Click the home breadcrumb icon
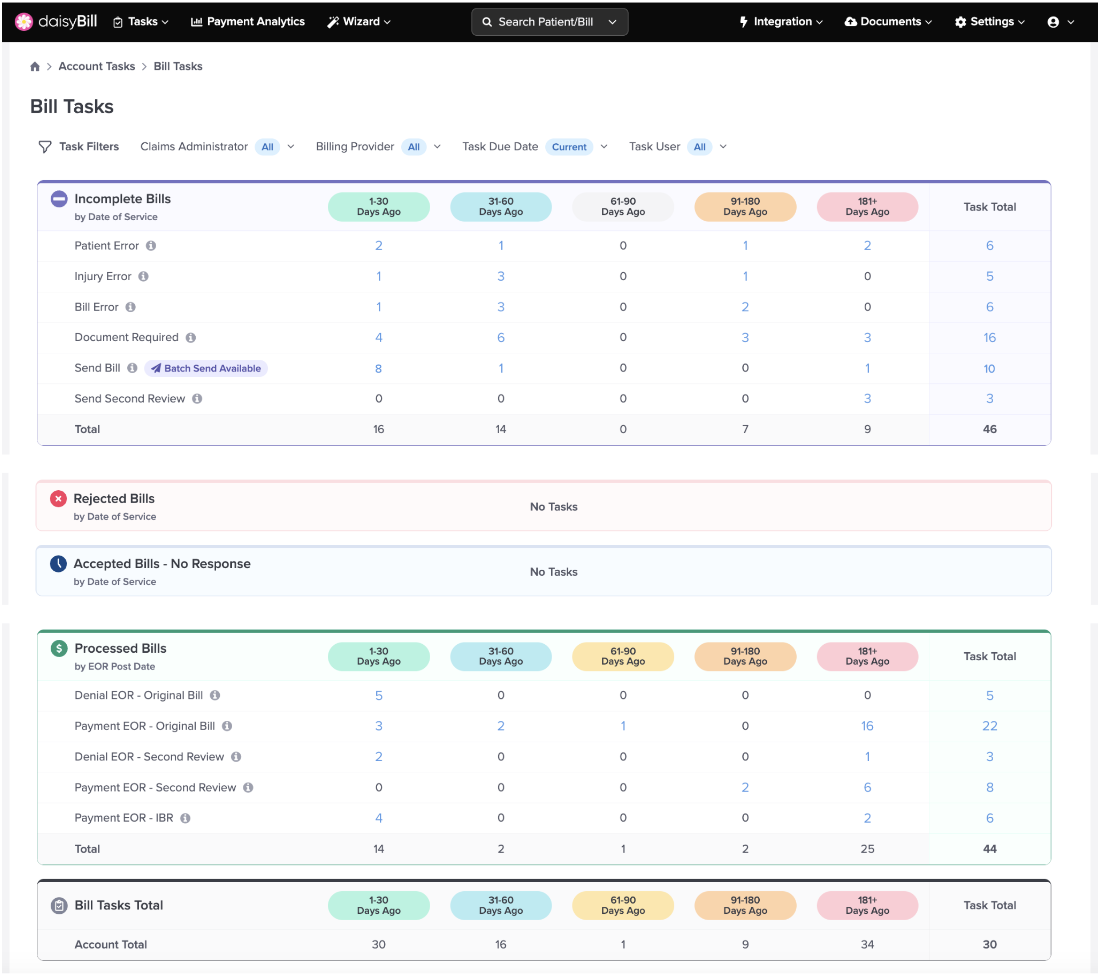This screenshot has height=974, width=1098. [34, 66]
